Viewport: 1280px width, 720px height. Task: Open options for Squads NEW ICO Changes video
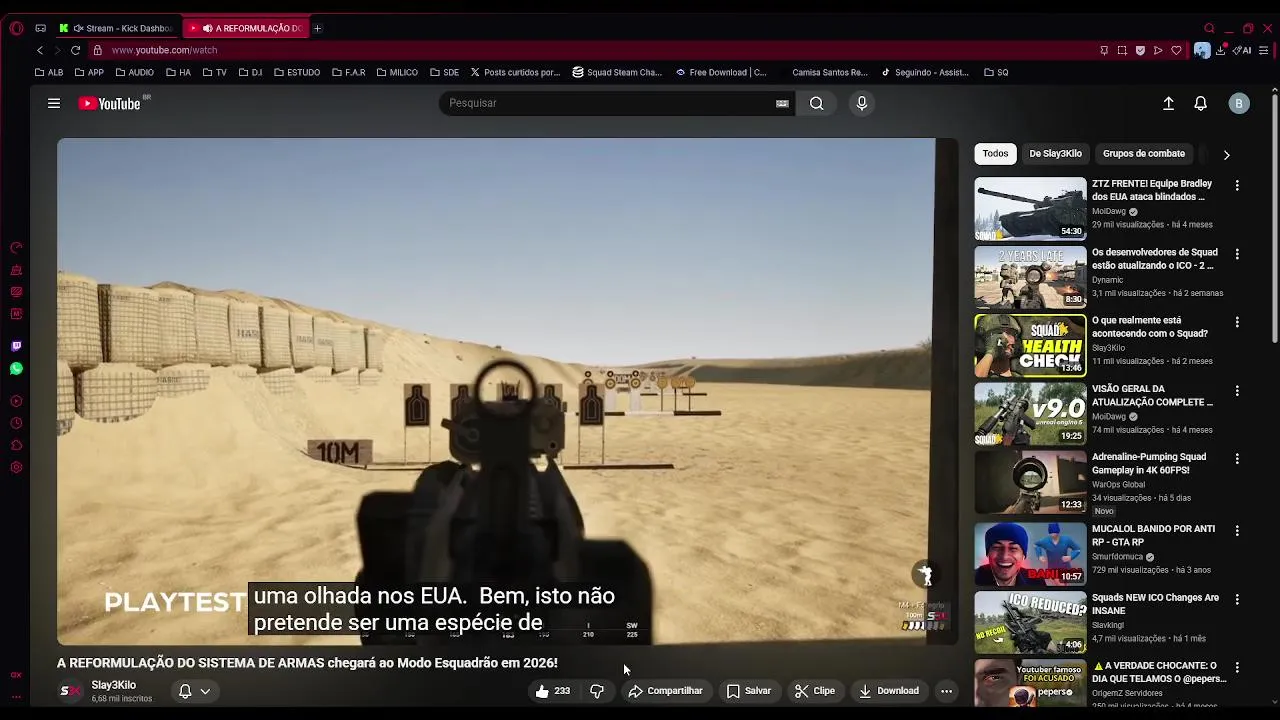[1237, 600]
